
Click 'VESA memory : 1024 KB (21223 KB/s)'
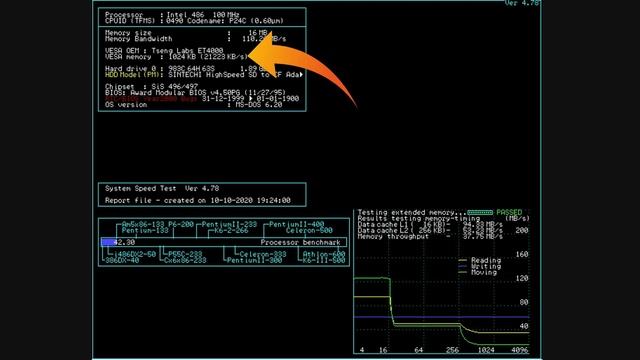click(x=176, y=57)
